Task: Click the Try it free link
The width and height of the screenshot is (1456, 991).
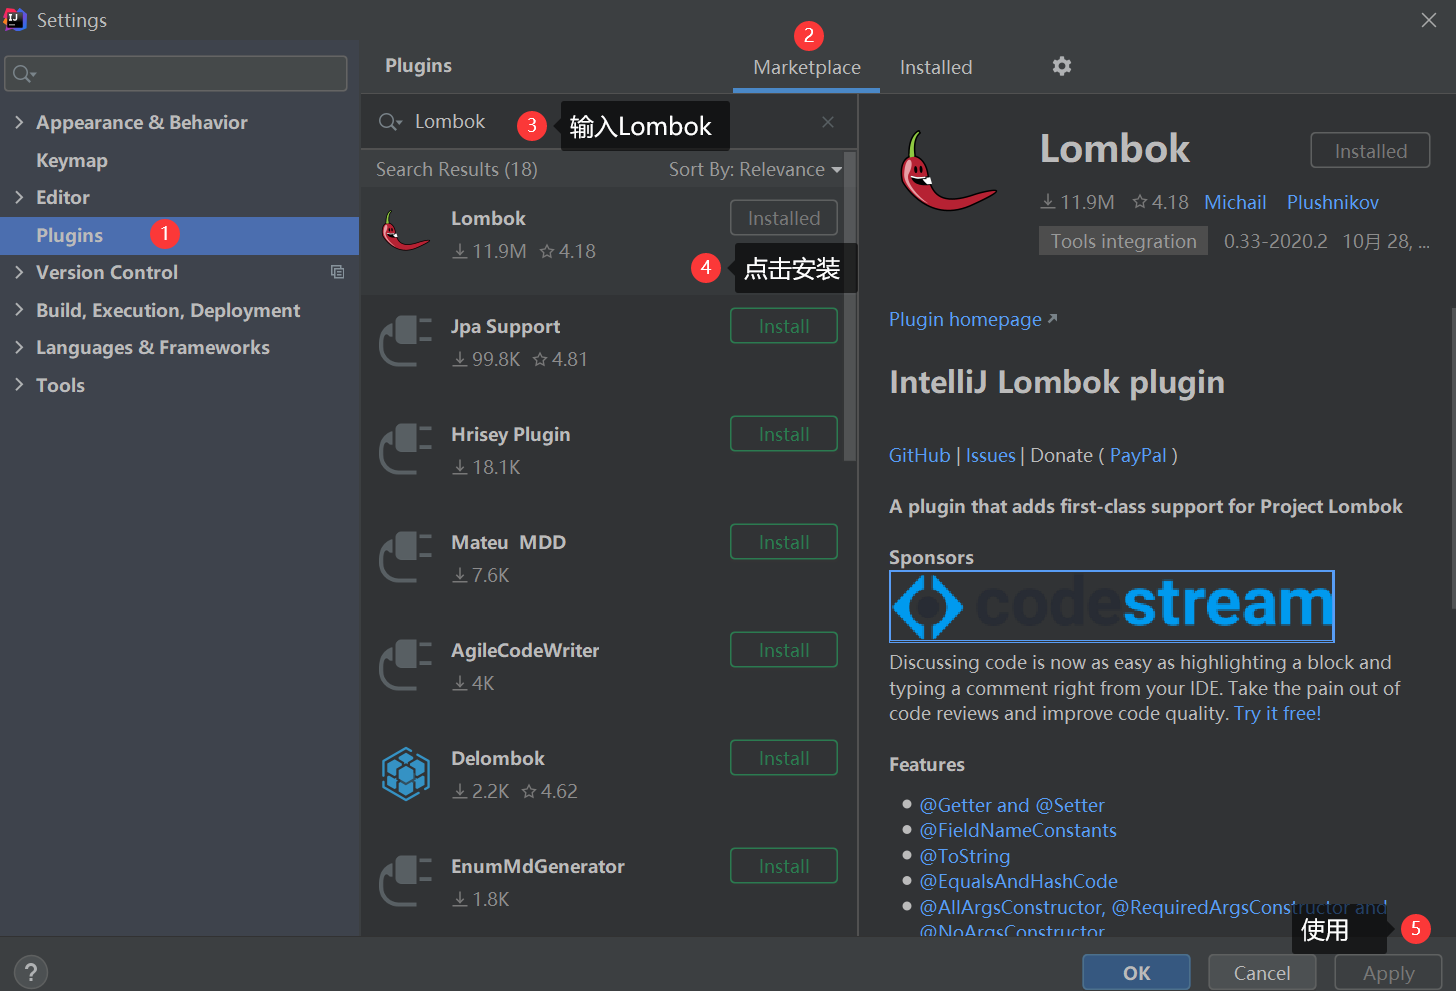Action: coord(1277,713)
